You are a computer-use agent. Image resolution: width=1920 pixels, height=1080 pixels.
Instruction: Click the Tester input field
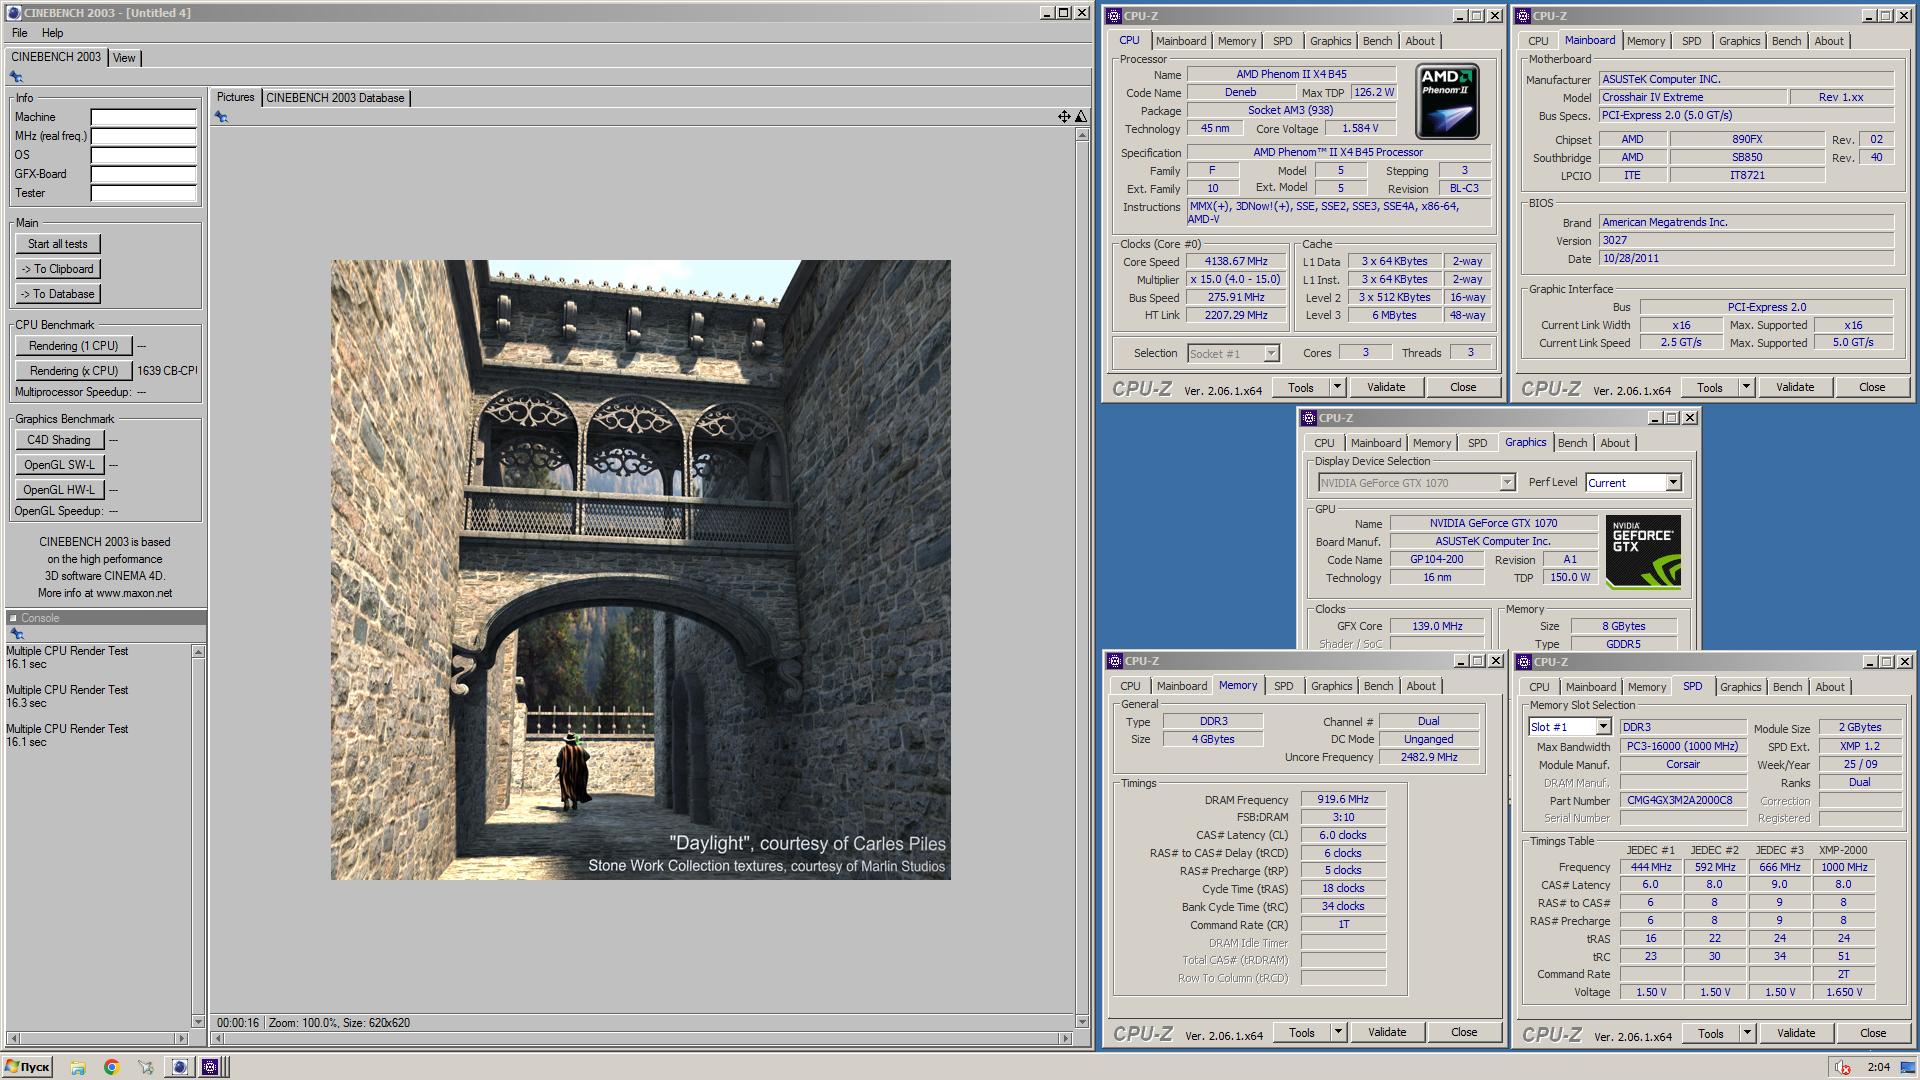click(143, 193)
